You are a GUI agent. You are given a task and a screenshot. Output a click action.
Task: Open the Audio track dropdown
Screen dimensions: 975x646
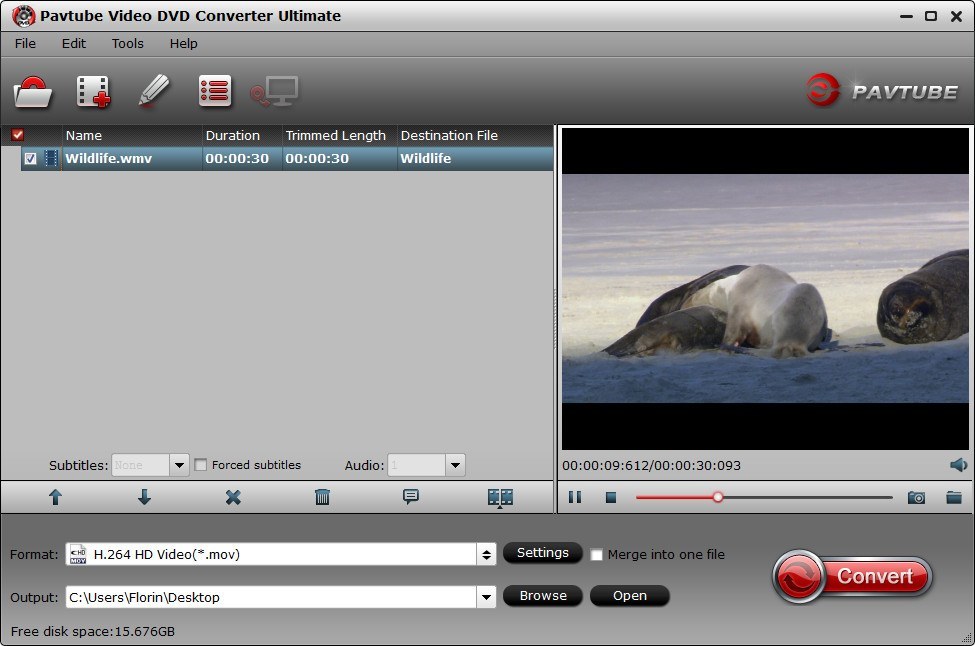click(454, 465)
